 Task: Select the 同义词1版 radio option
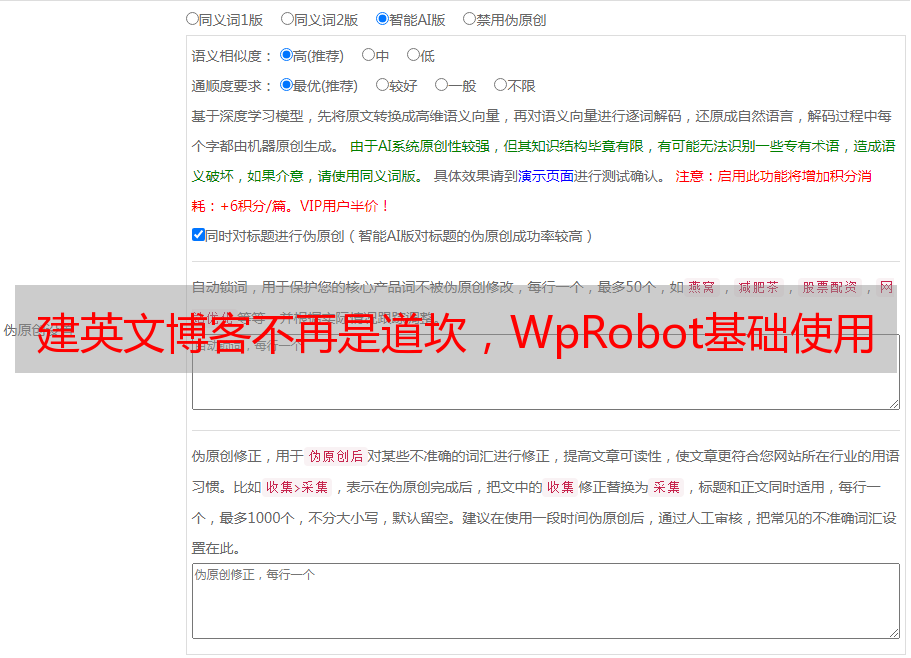192,18
